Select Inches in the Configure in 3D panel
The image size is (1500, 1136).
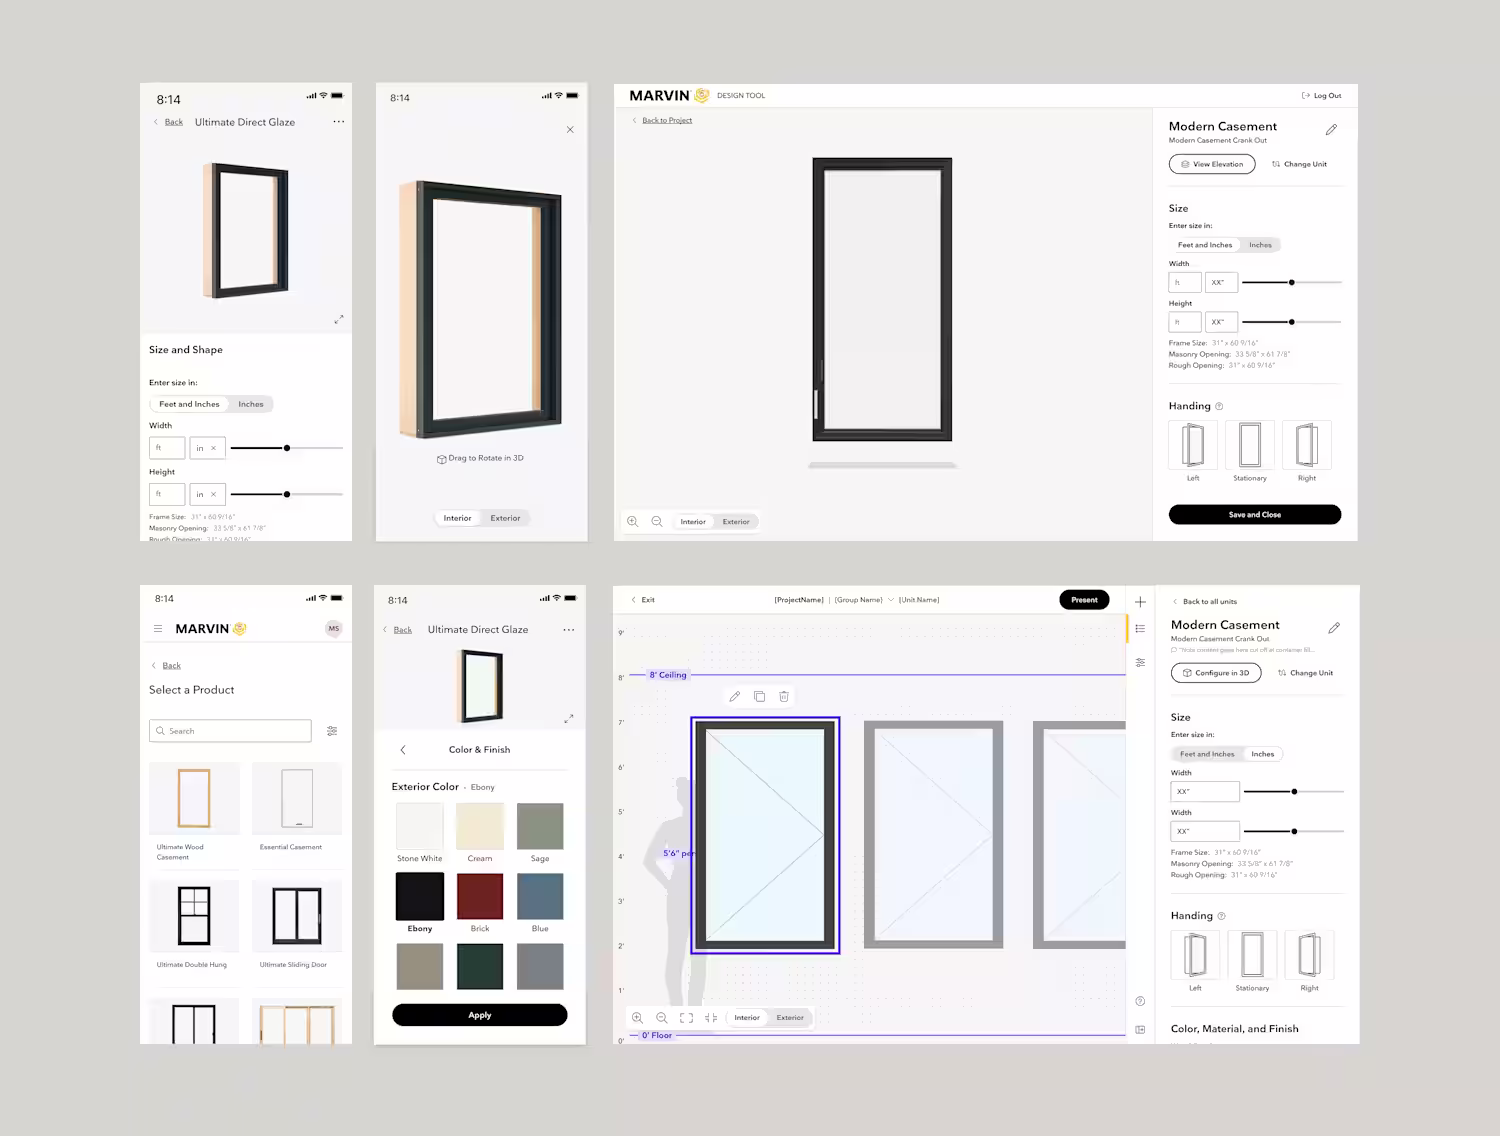(1263, 754)
